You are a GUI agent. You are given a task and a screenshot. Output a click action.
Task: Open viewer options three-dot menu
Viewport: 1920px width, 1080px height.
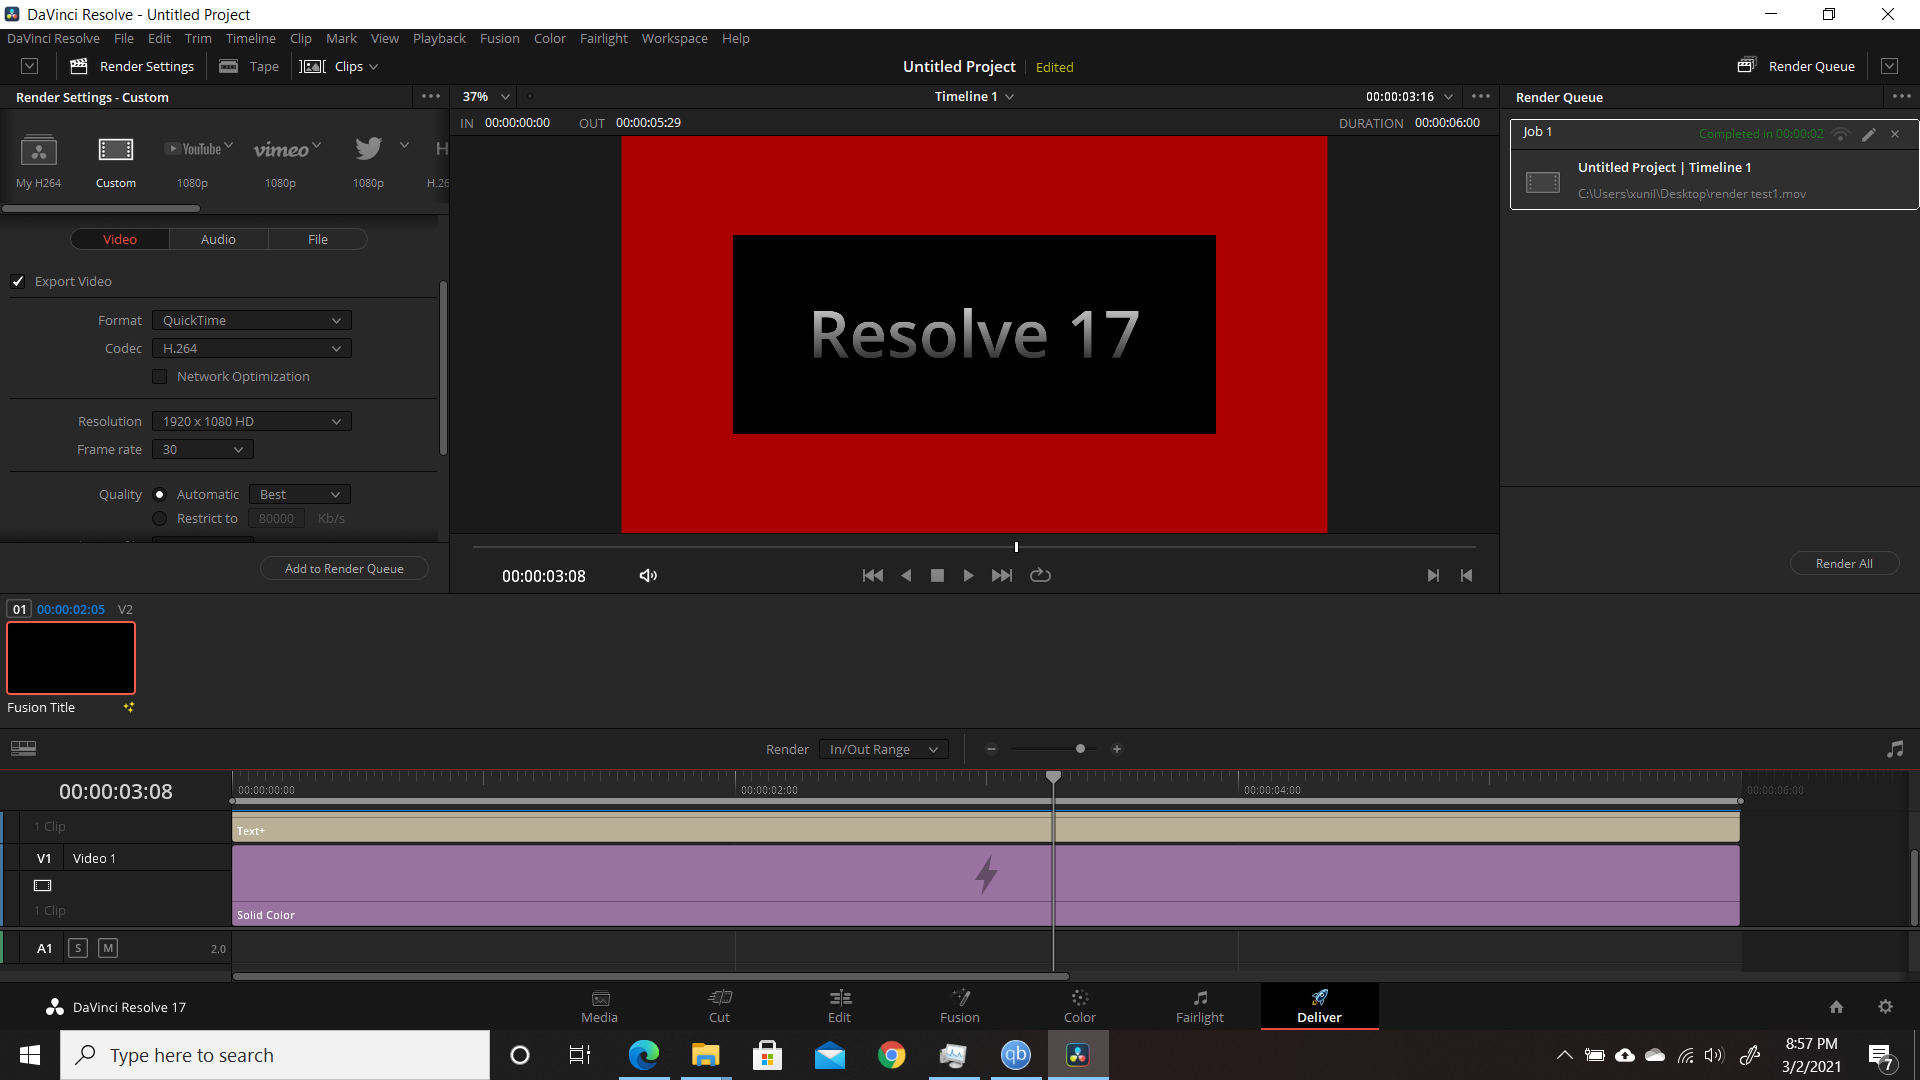pos(1481,97)
